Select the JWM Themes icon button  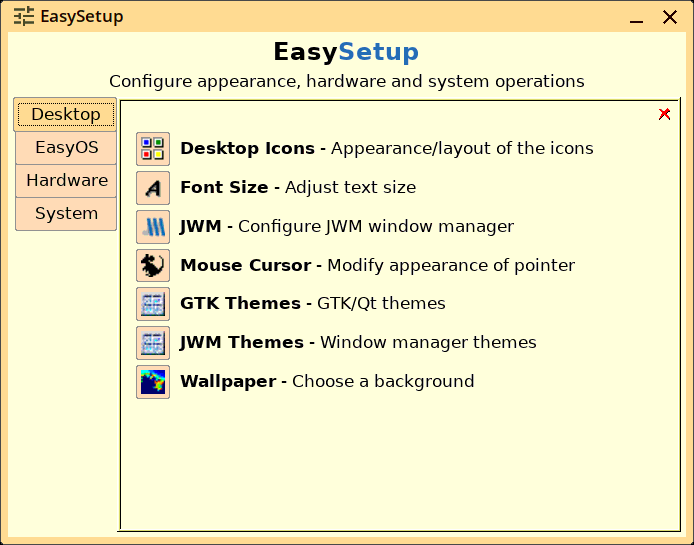click(x=153, y=343)
